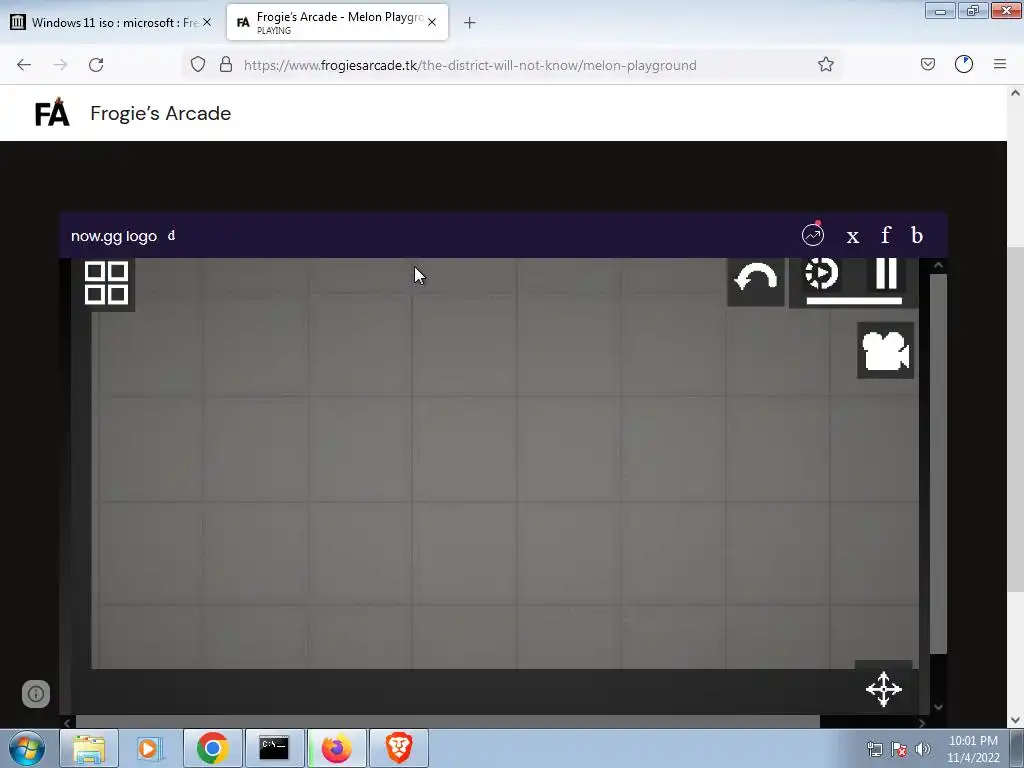Open the item grid menu in game
This screenshot has width=1024, height=768.
point(106,283)
